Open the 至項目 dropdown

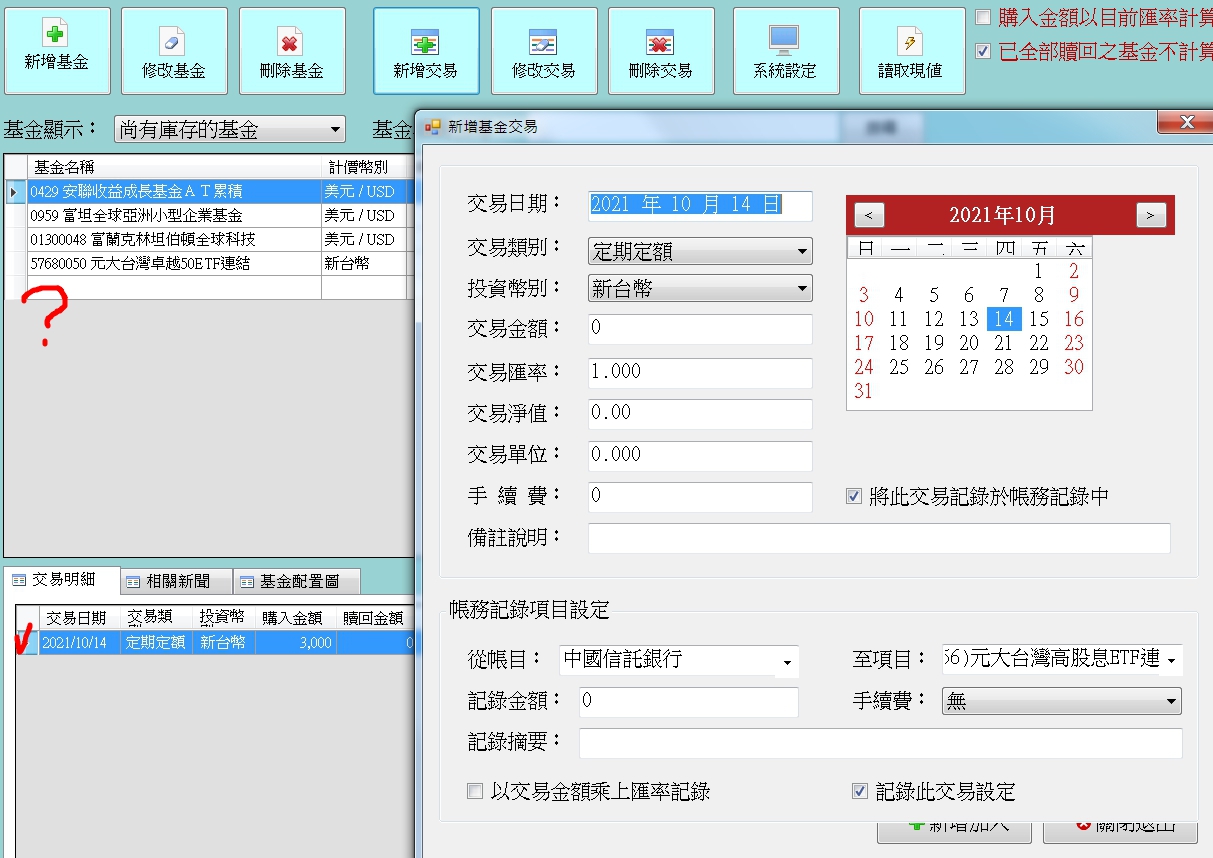click(x=1062, y=660)
